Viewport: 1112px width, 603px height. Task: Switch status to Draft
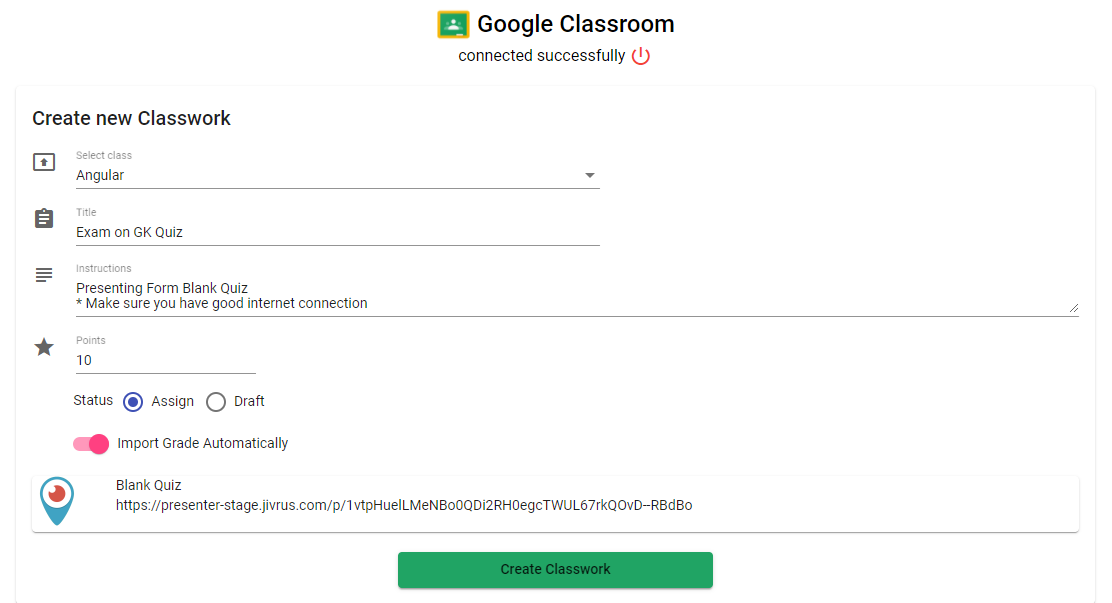(216, 401)
